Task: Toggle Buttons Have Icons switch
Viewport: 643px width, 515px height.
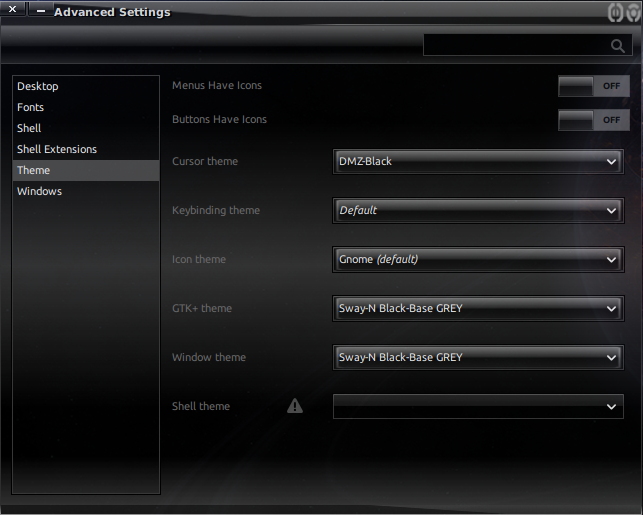Action: click(594, 120)
